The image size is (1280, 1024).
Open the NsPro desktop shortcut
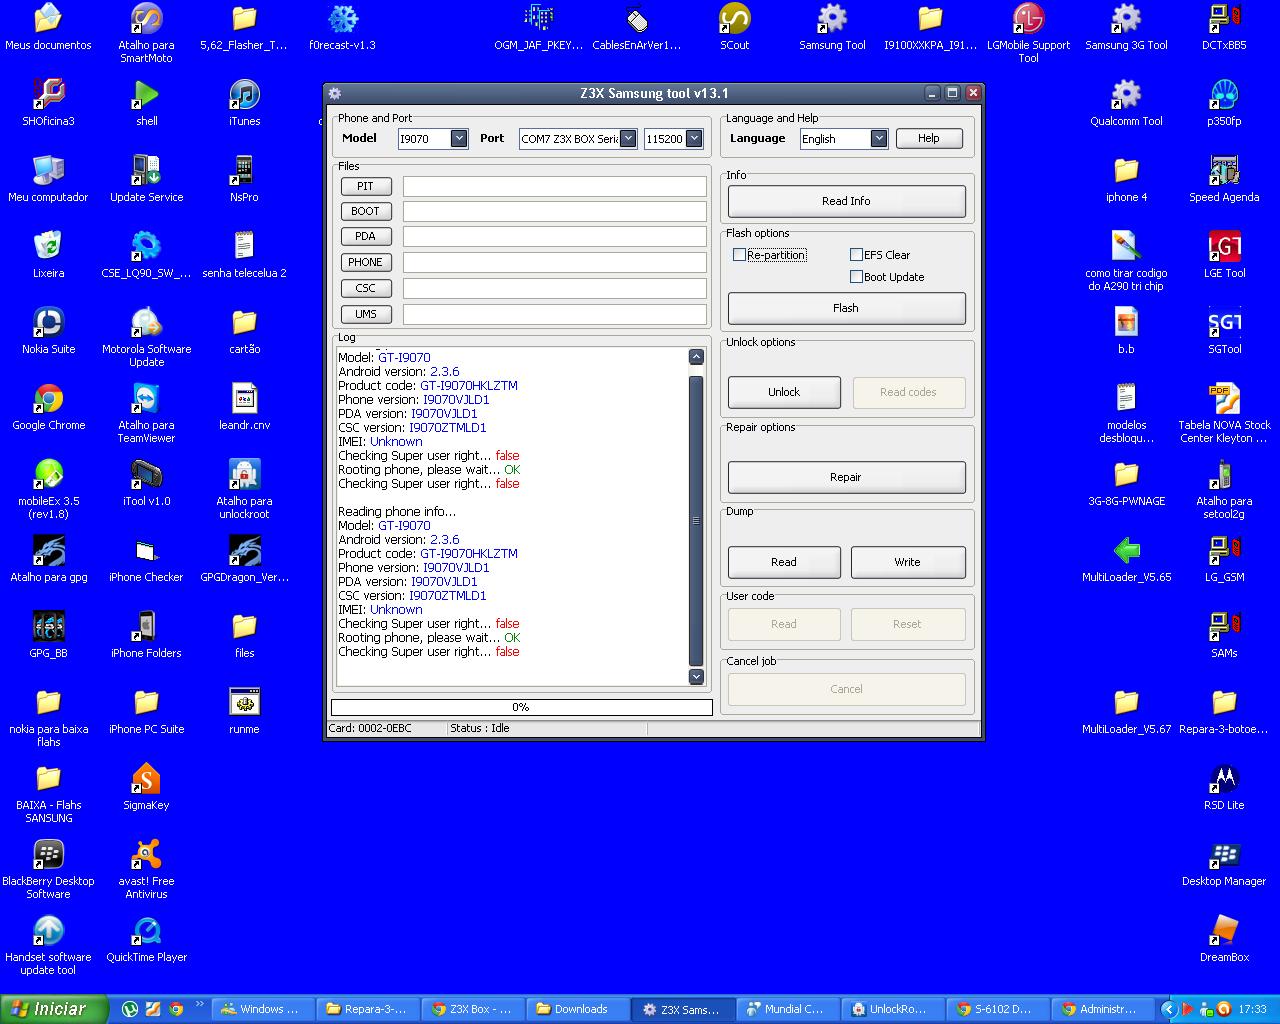[x=244, y=179]
